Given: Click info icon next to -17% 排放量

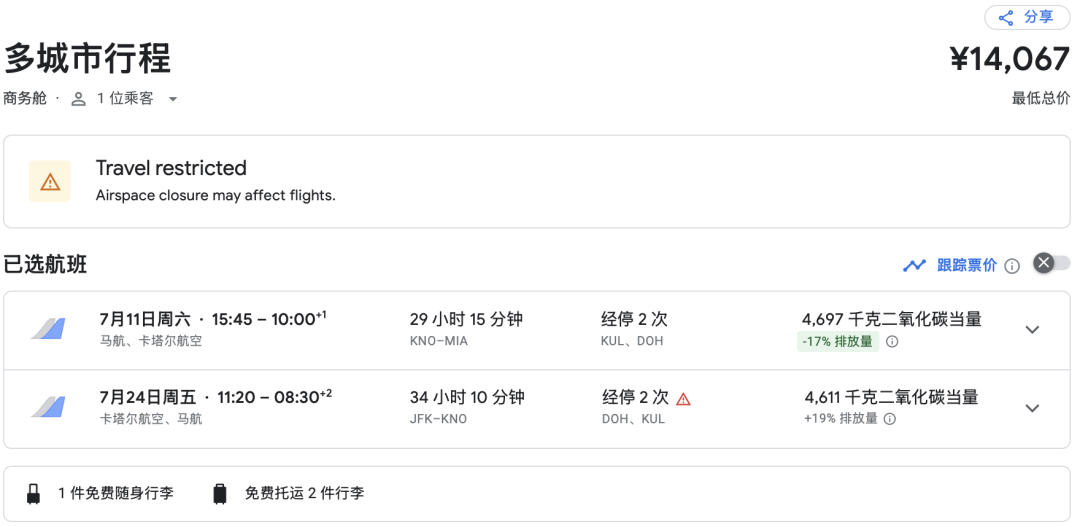Looking at the screenshot, I should 892,342.
